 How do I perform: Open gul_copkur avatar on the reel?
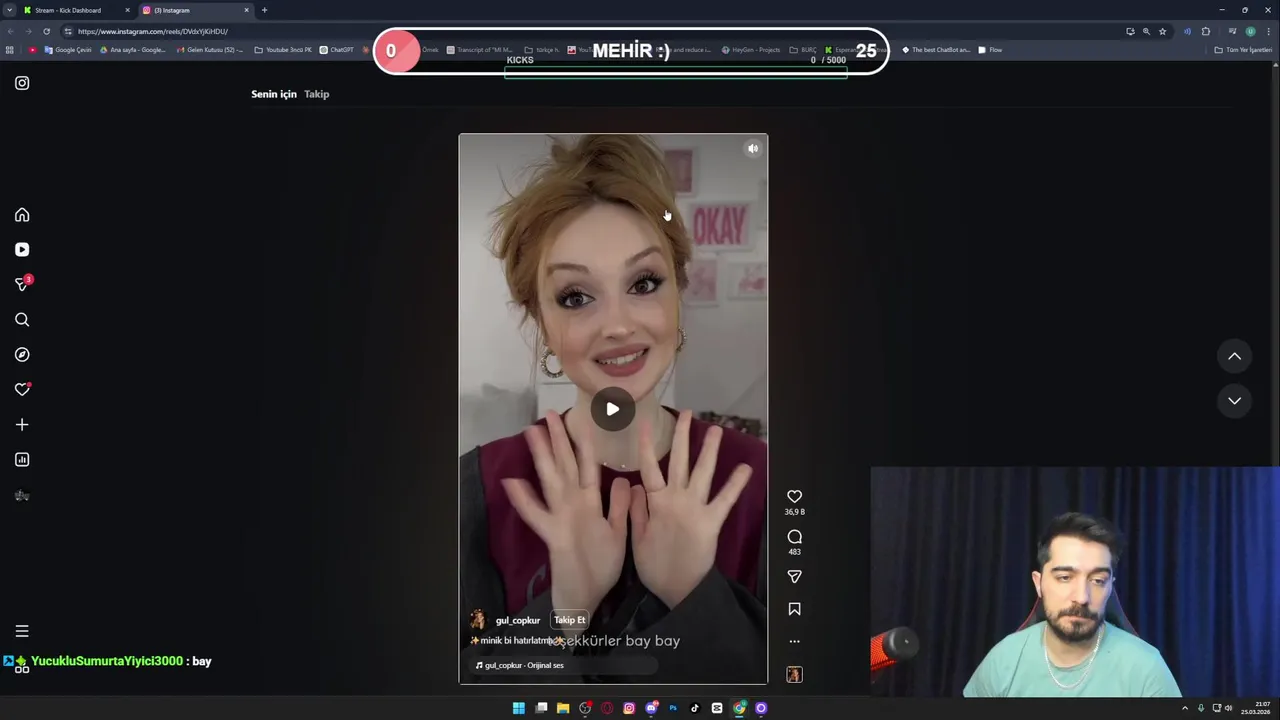[478, 620]
